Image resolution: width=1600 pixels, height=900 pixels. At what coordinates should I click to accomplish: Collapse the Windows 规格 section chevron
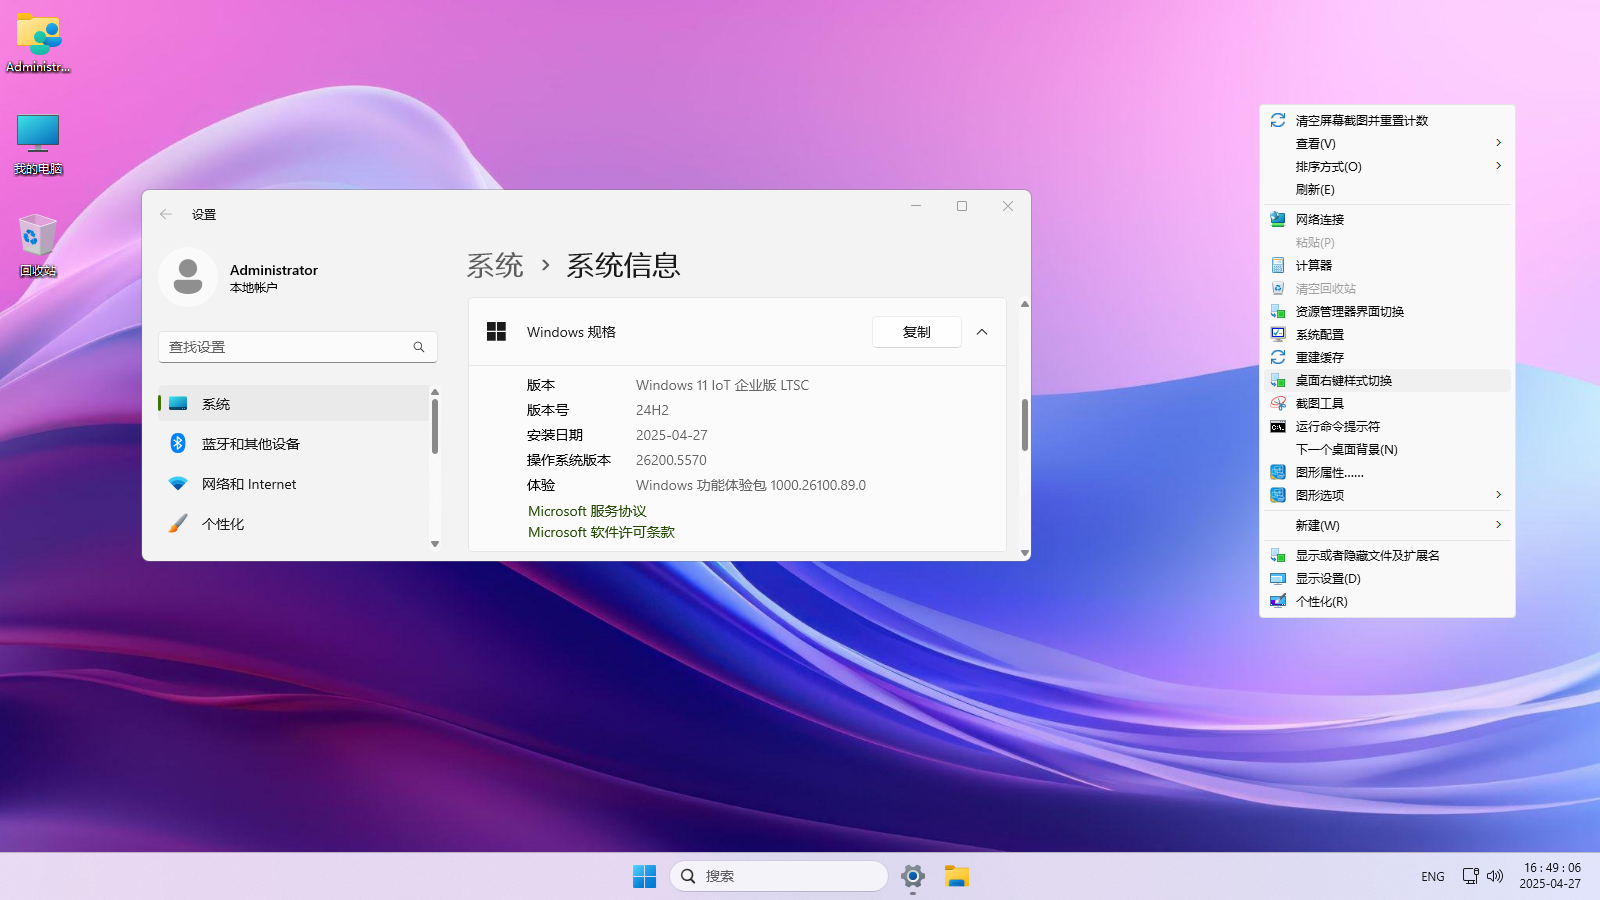982,332
